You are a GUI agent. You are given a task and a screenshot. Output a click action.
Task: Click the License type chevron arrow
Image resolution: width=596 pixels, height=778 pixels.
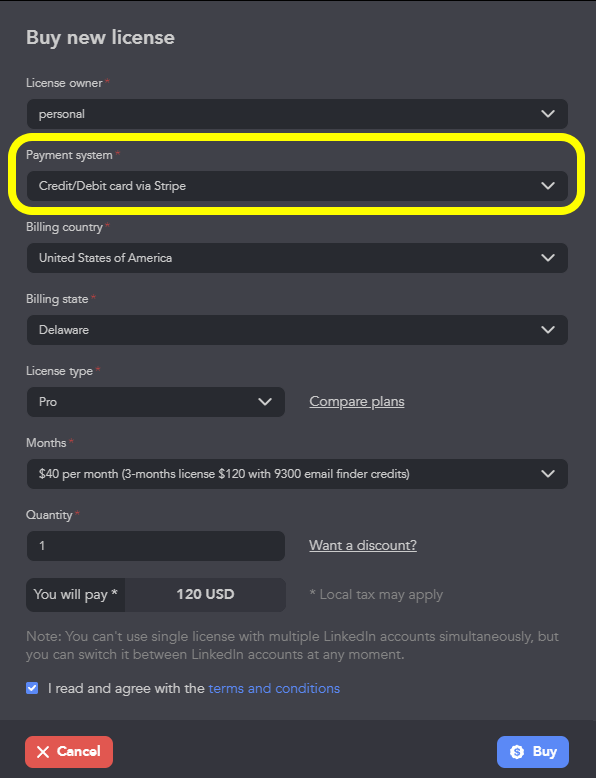(x=265, y=401)
